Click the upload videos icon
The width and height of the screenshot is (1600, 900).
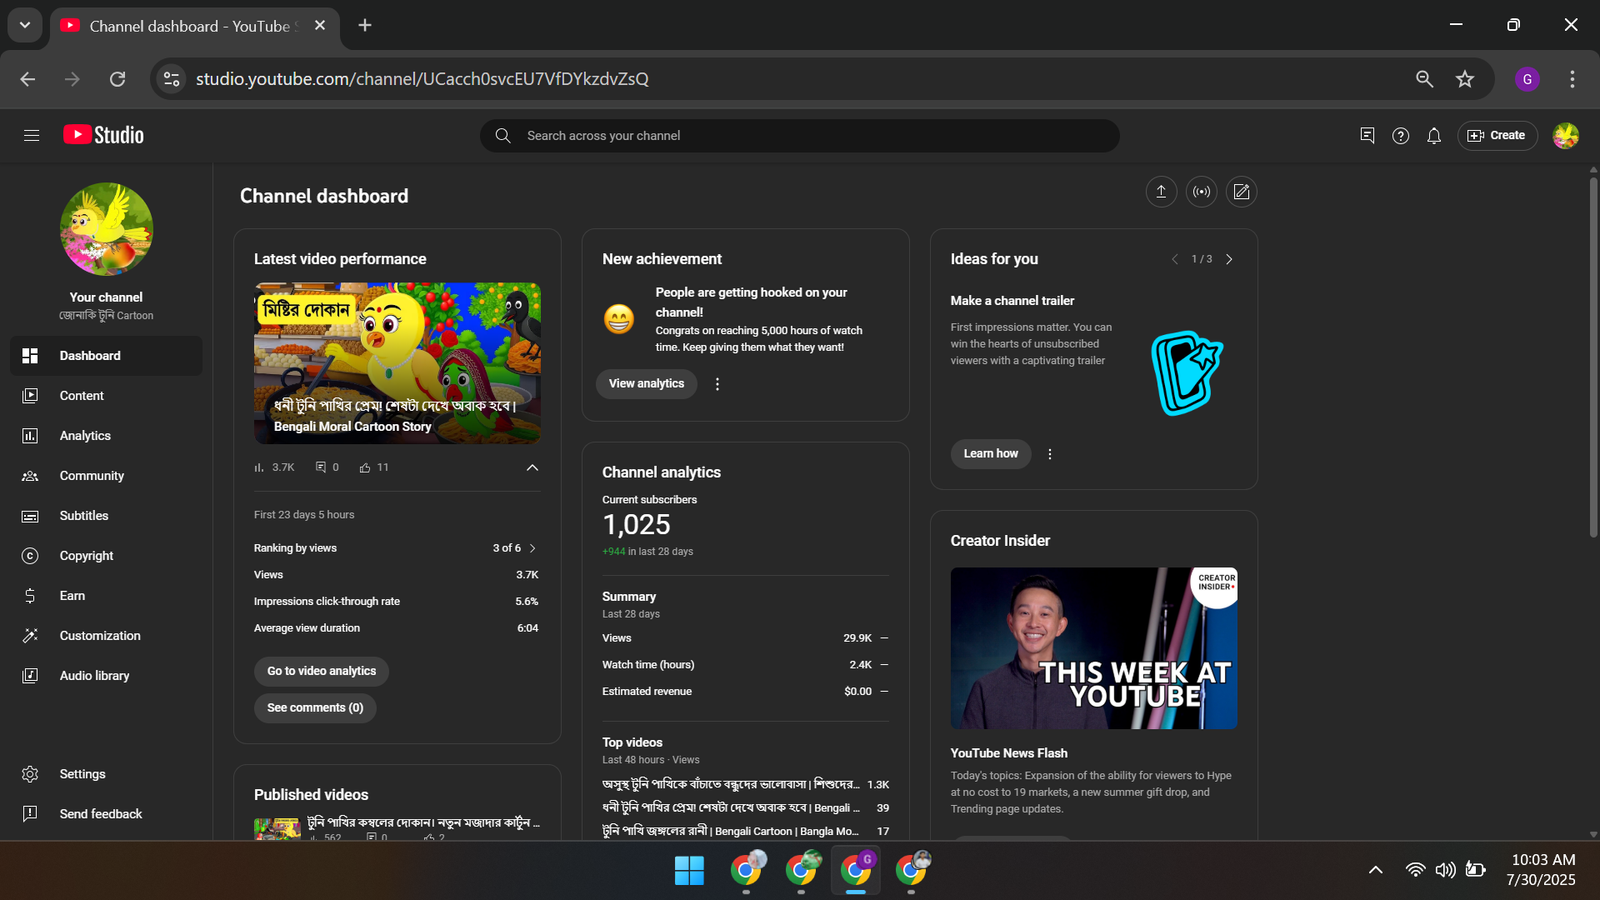tap(1161, 192)
